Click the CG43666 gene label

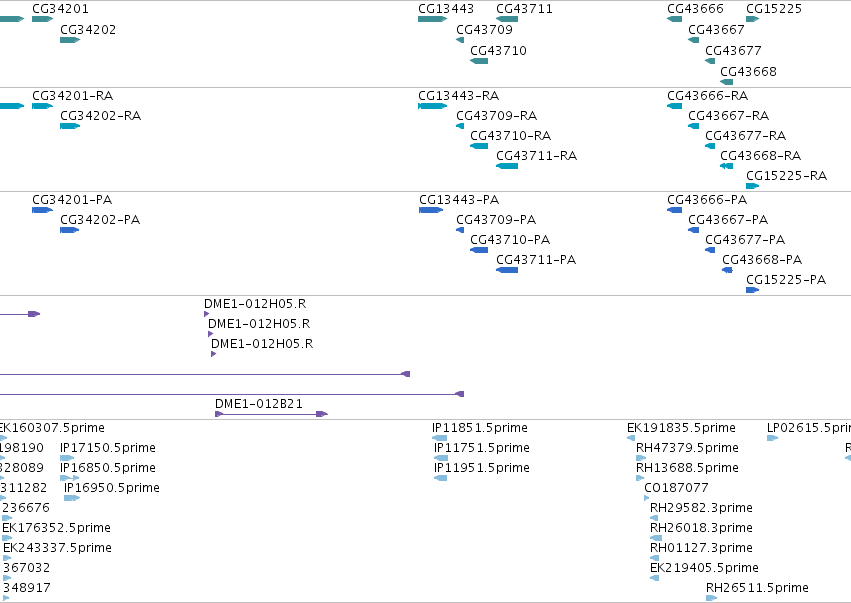pos(695,9)
